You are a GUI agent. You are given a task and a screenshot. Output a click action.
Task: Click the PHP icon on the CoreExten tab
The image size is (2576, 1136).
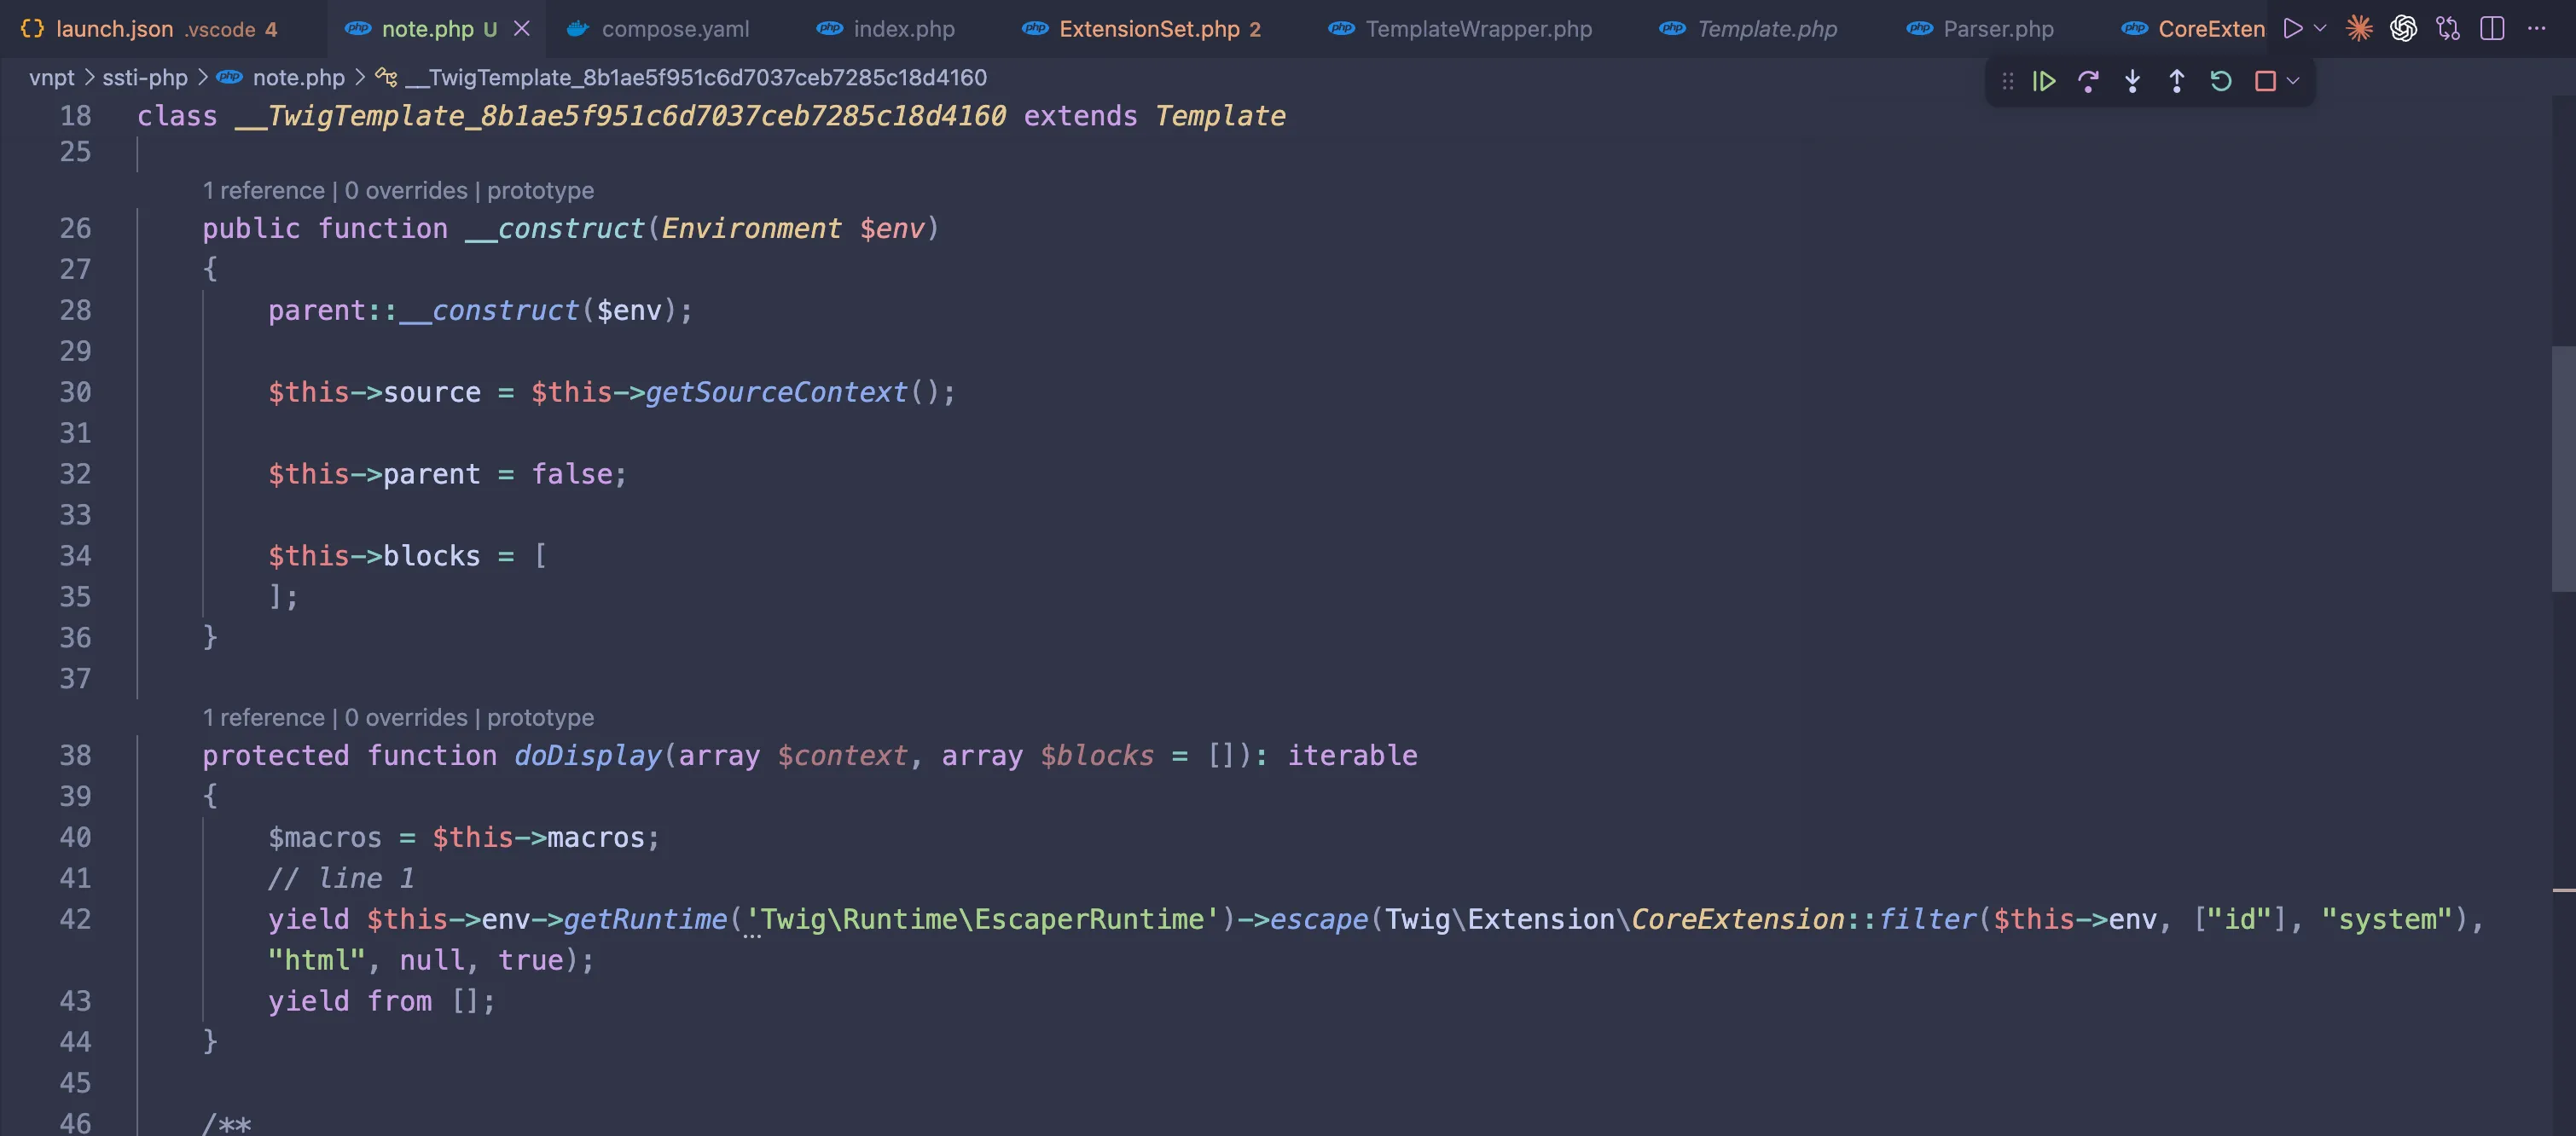click(x=2134, y=29)
